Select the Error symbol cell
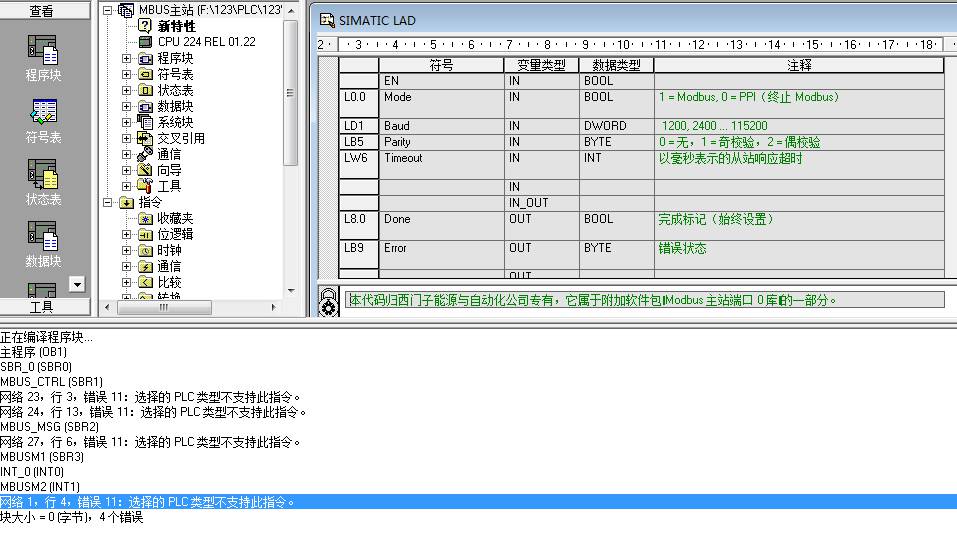 click(x=441, y=255)
